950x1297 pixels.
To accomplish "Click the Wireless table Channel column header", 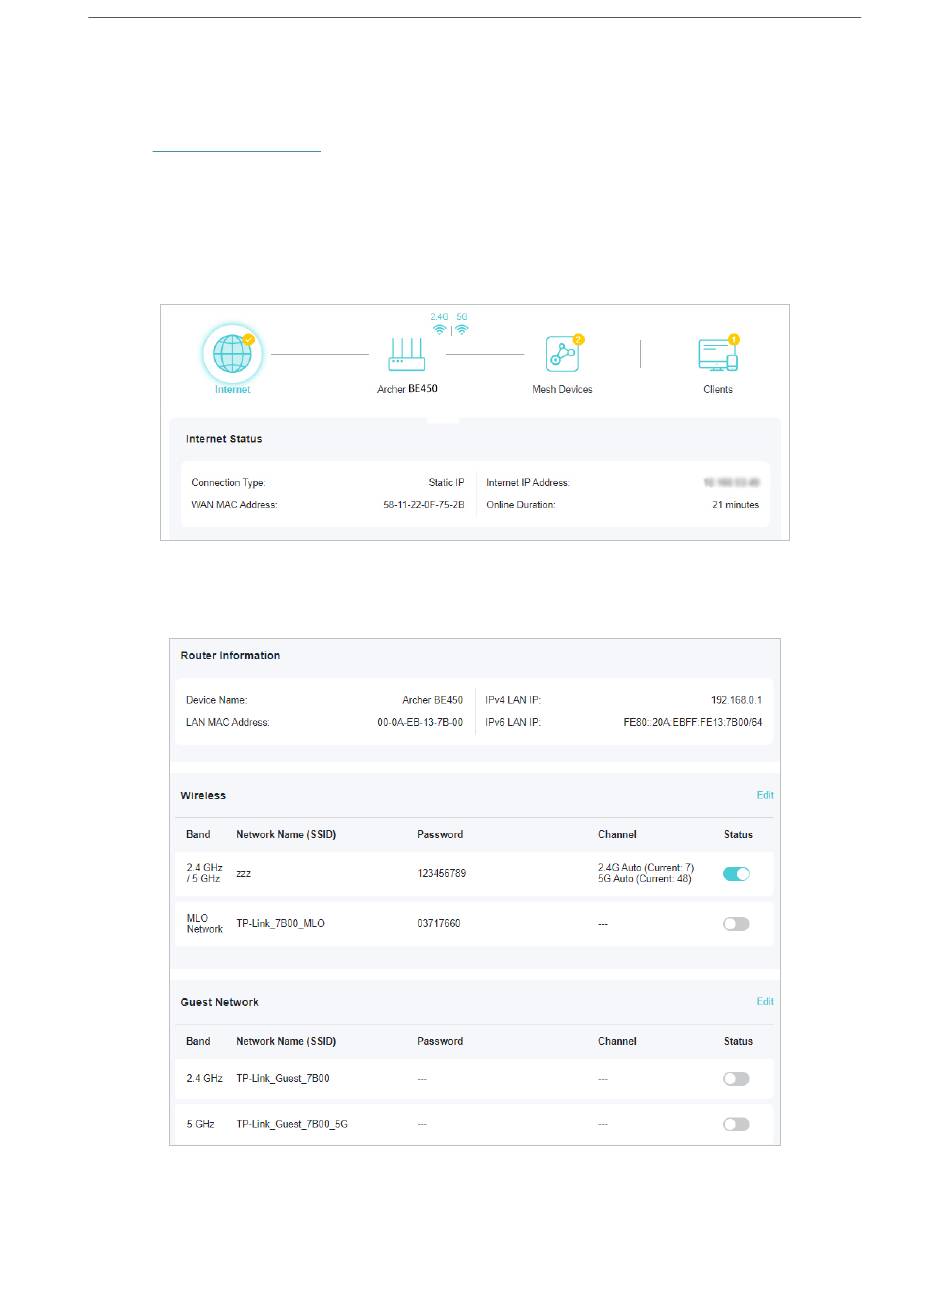I will 617,835.
